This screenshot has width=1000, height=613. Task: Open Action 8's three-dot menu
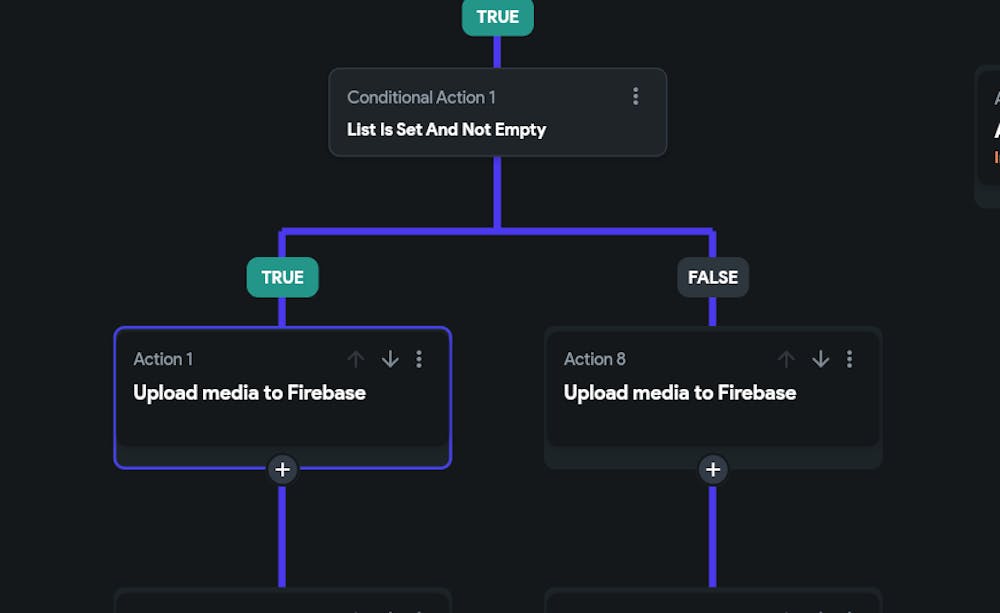coord(850,359)
